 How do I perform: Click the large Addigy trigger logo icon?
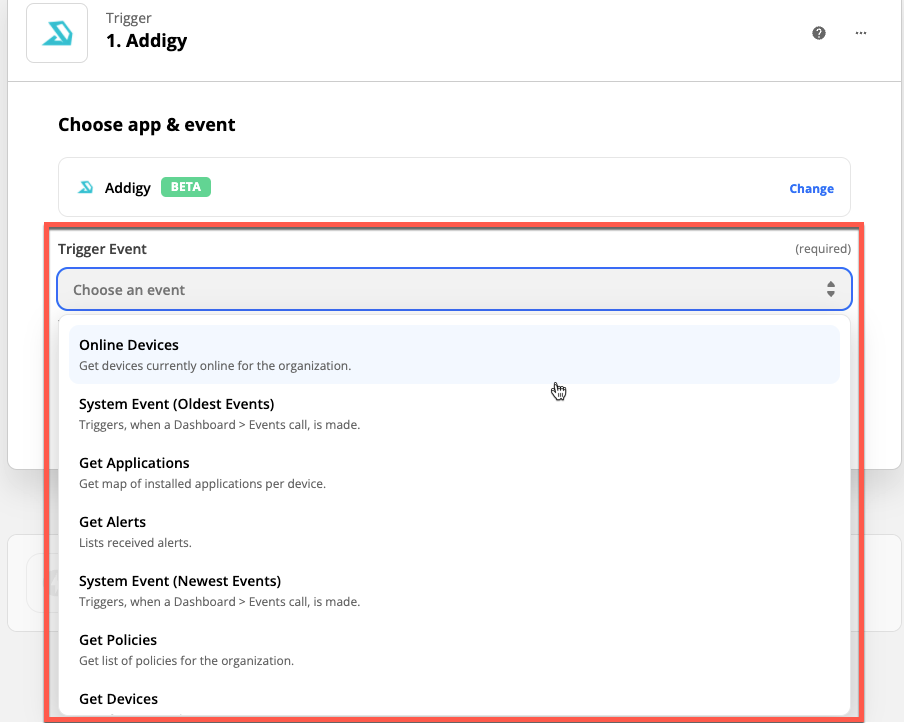click(x=57, y=33)
